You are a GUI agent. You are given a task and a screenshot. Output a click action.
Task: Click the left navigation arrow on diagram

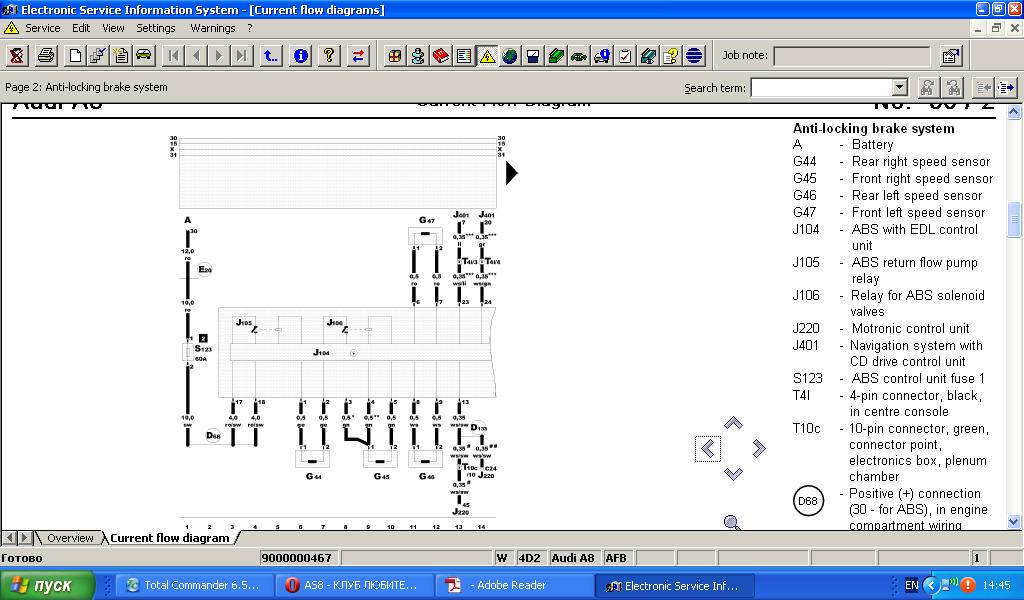(x=708, y=449)
